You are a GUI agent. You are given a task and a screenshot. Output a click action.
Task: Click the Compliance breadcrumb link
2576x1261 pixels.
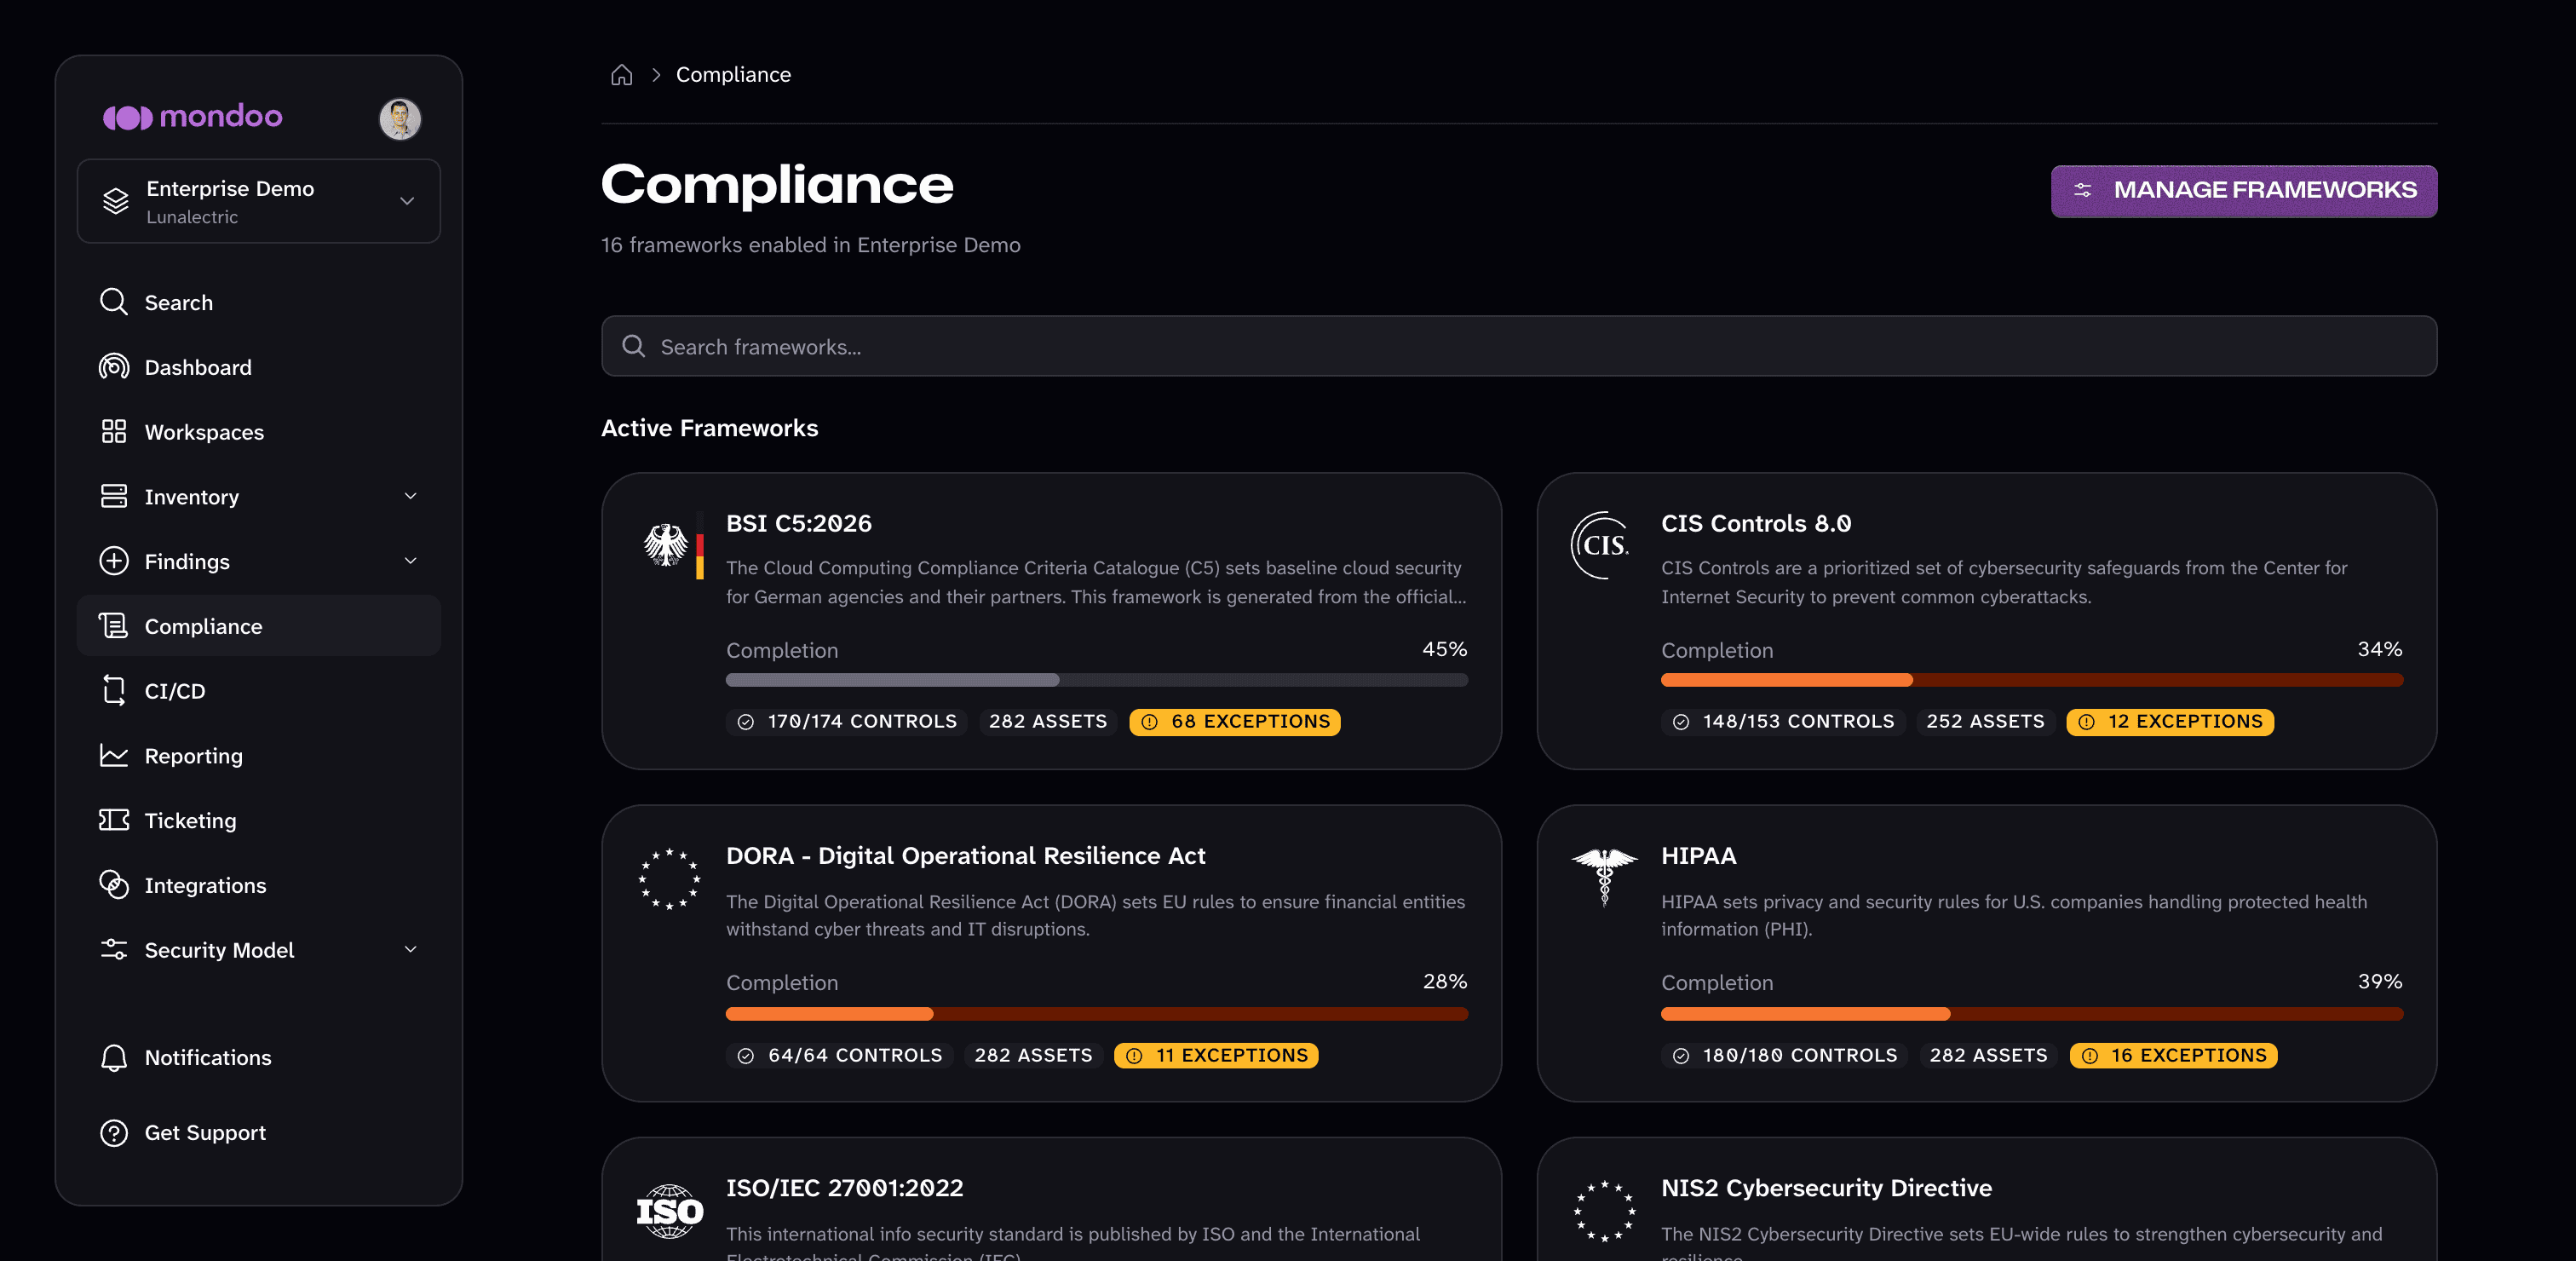click(733, 75)
